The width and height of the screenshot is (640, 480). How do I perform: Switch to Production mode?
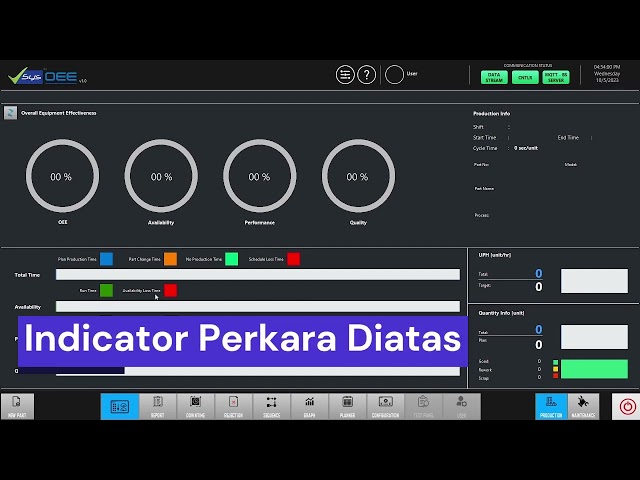(x=551, y=406)
